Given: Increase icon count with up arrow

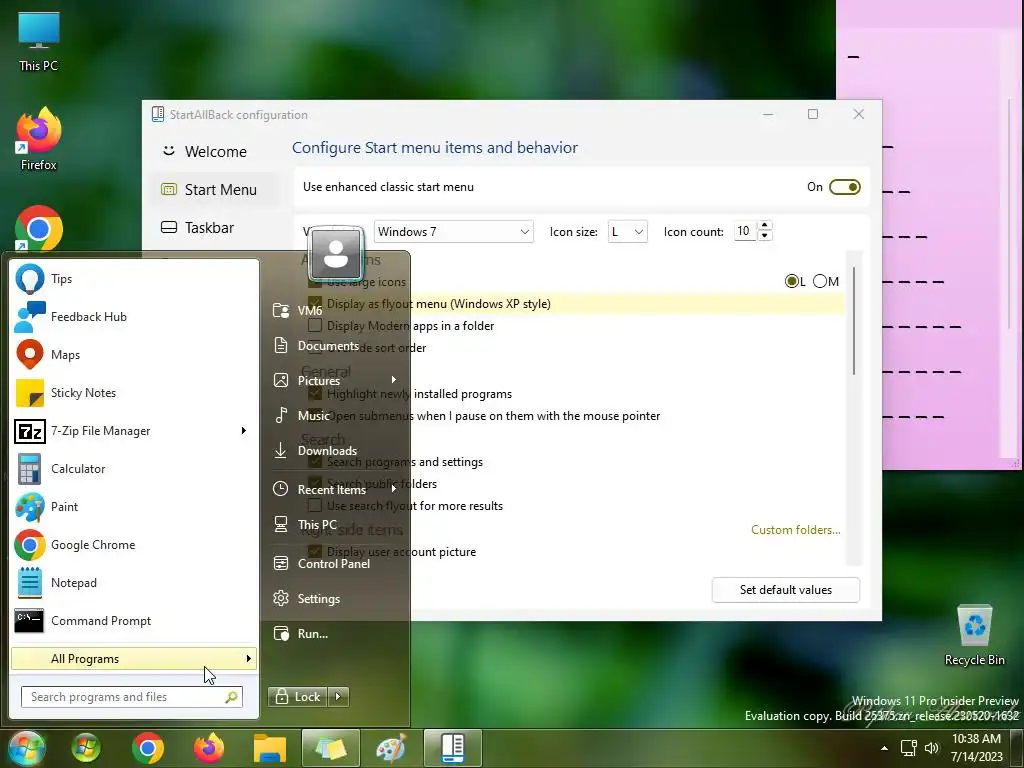Looking at the screenshot, I should coord(765,226).
